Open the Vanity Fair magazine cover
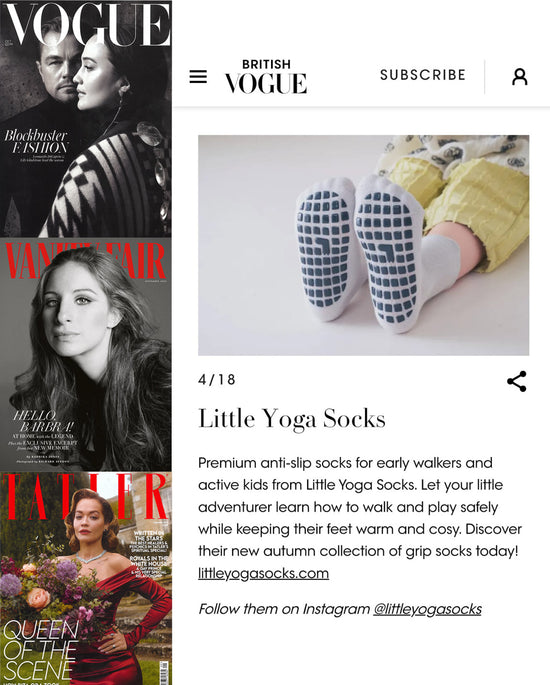This screenshot has width=550, height=685. pyautogui.click(x=86, y=355)
